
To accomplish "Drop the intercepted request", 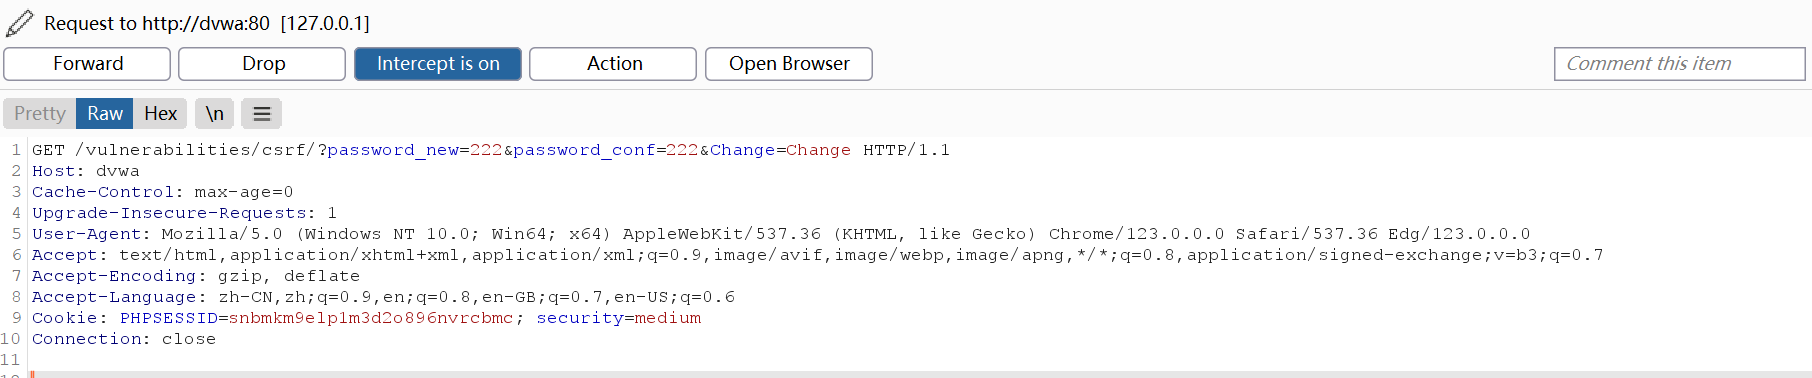I will point(263,64).
